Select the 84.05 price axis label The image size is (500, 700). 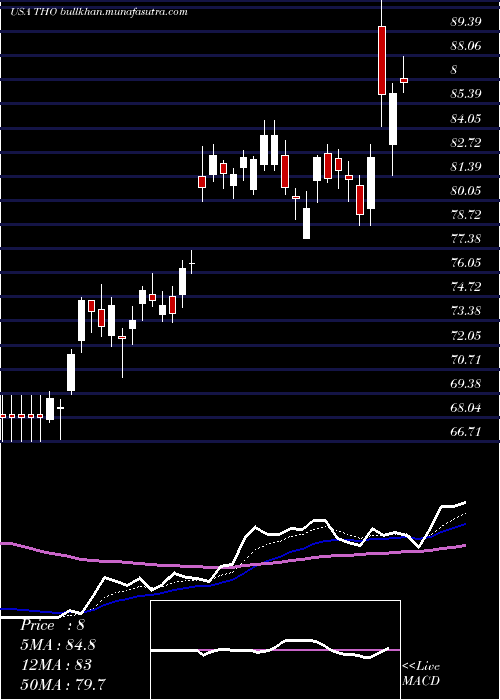466,118
